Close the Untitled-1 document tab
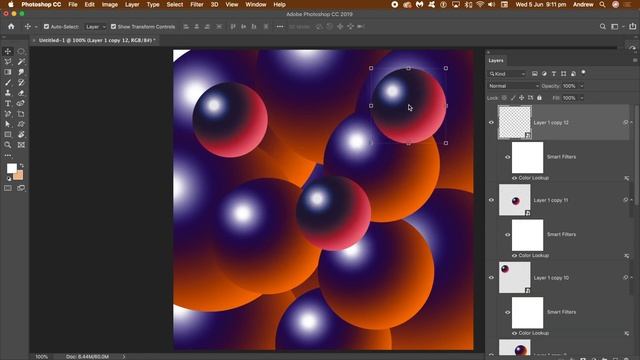The image size is (640, 360). [34, 40]
